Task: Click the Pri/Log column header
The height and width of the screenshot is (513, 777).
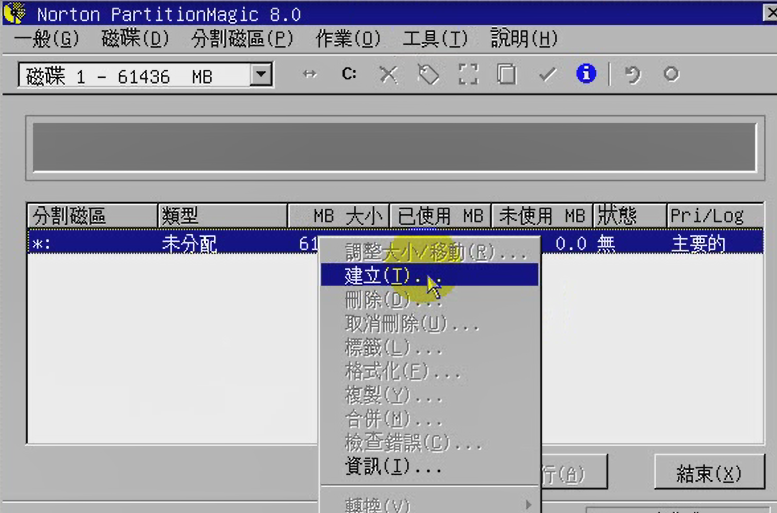Action: [715, 216]
